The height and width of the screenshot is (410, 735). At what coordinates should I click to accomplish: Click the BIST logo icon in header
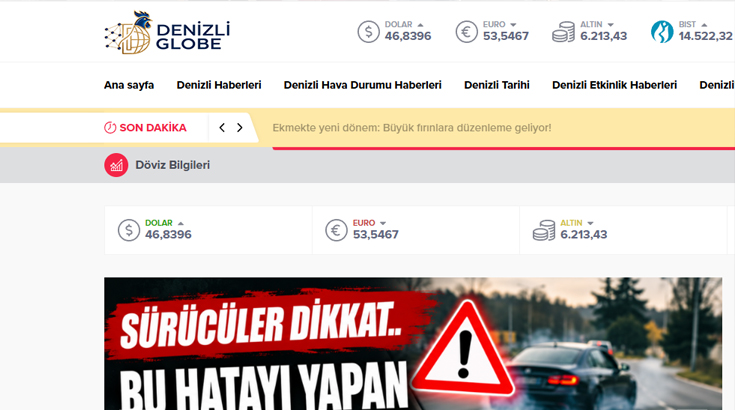click(662, 32)
